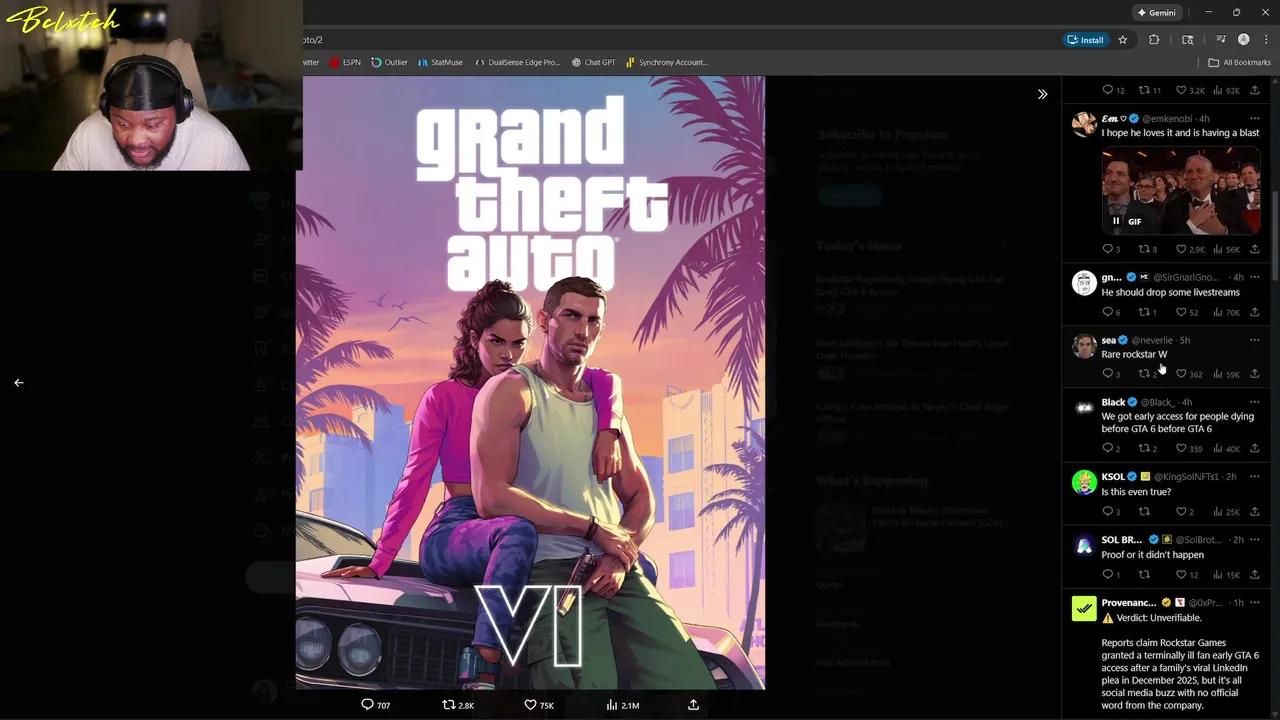Open more options on Provenanc... reply
Screen dimensions: 1280x720
tap(1254, 603)
